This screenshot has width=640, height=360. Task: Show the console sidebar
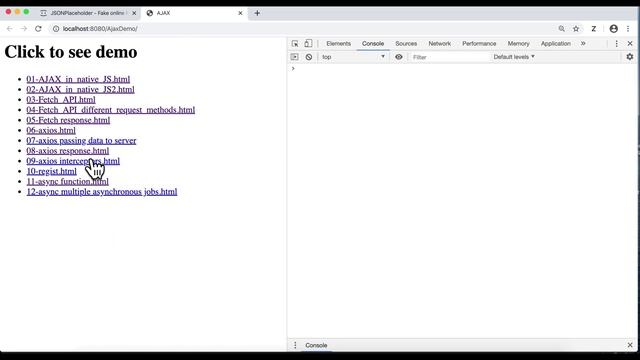(x=294, y=57)
